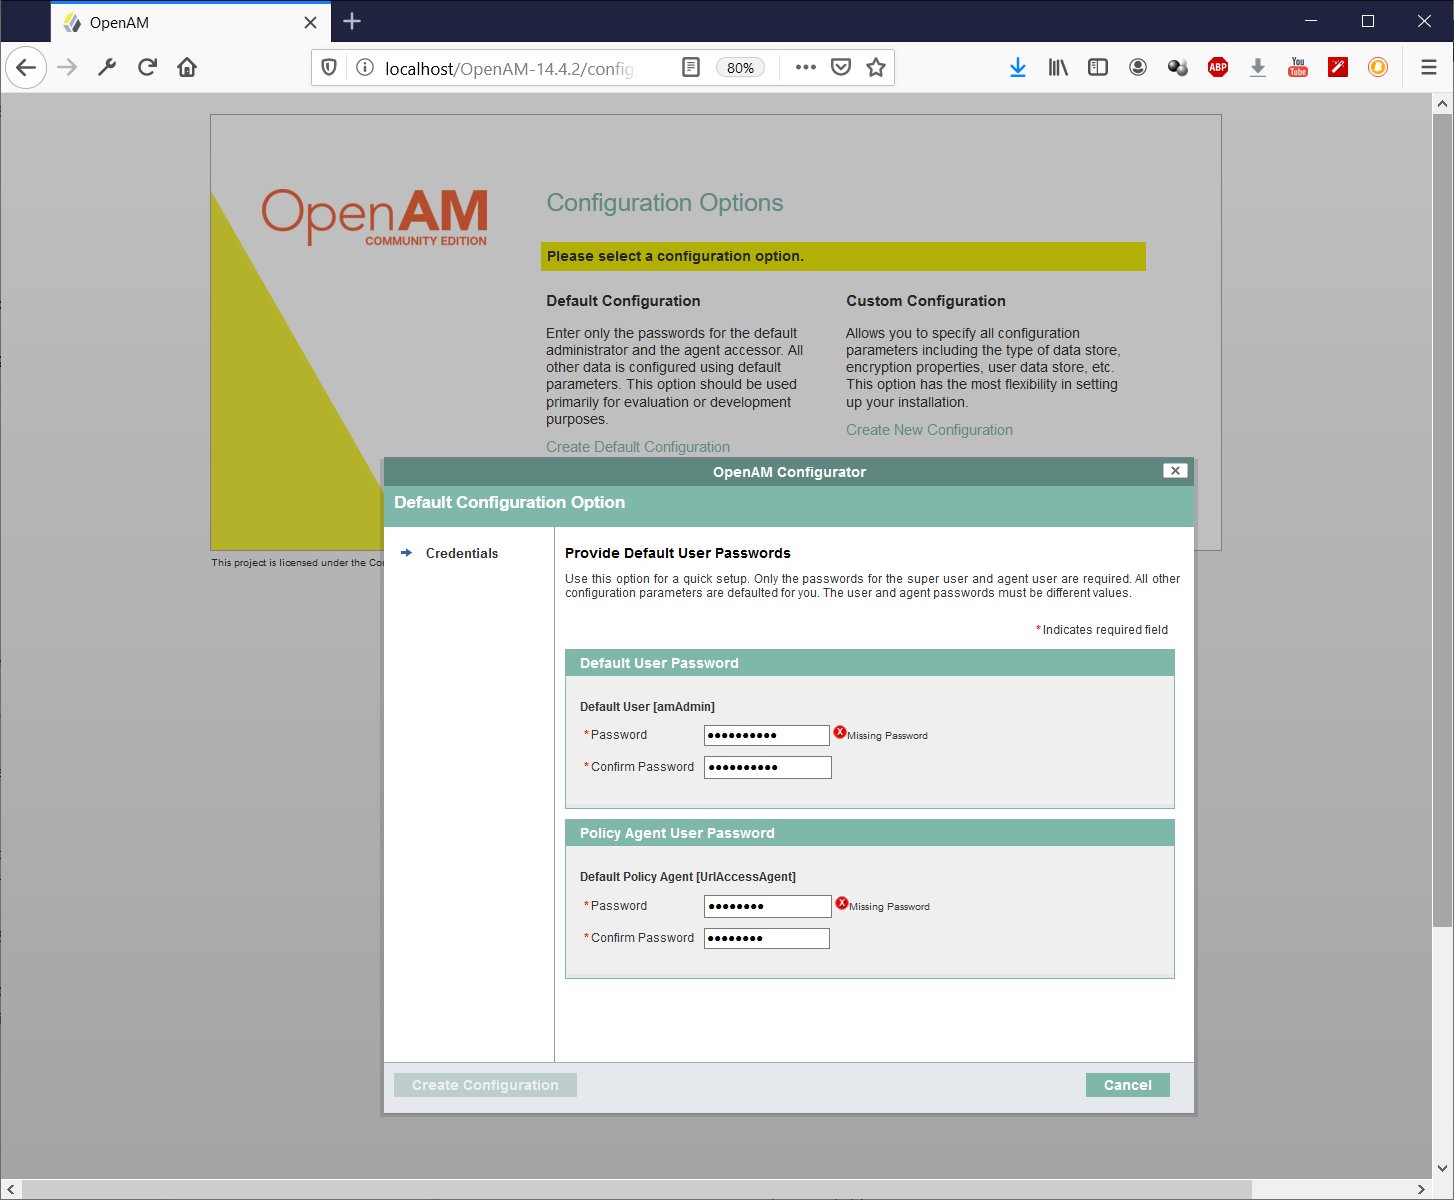
Task: Click the Create New Configuration link
Action: click(929, 429)
